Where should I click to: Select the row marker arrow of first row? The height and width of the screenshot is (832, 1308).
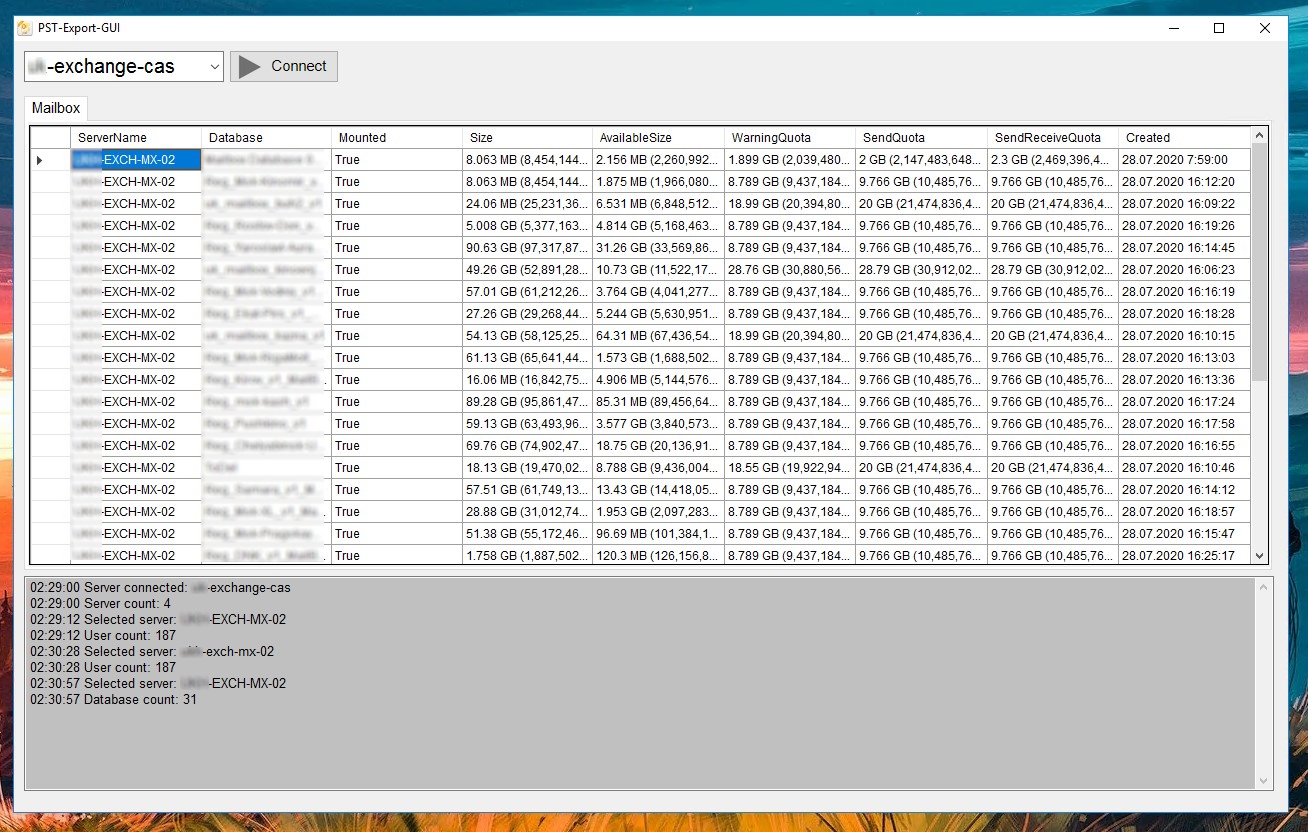pyautogui.click(x=41, y=160)
